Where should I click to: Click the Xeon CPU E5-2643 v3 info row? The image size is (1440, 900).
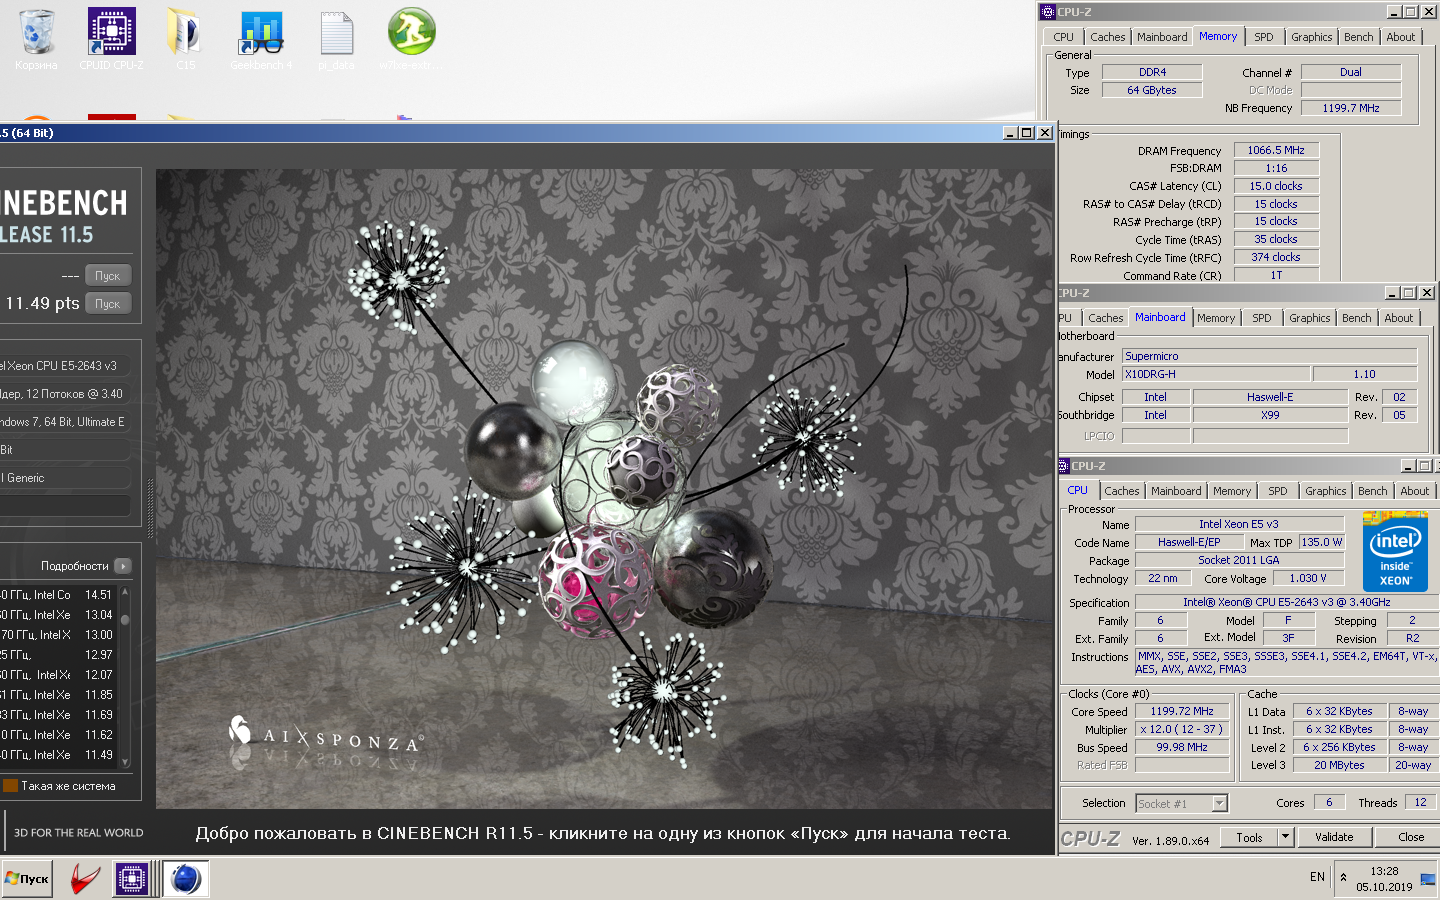point(65,366)
